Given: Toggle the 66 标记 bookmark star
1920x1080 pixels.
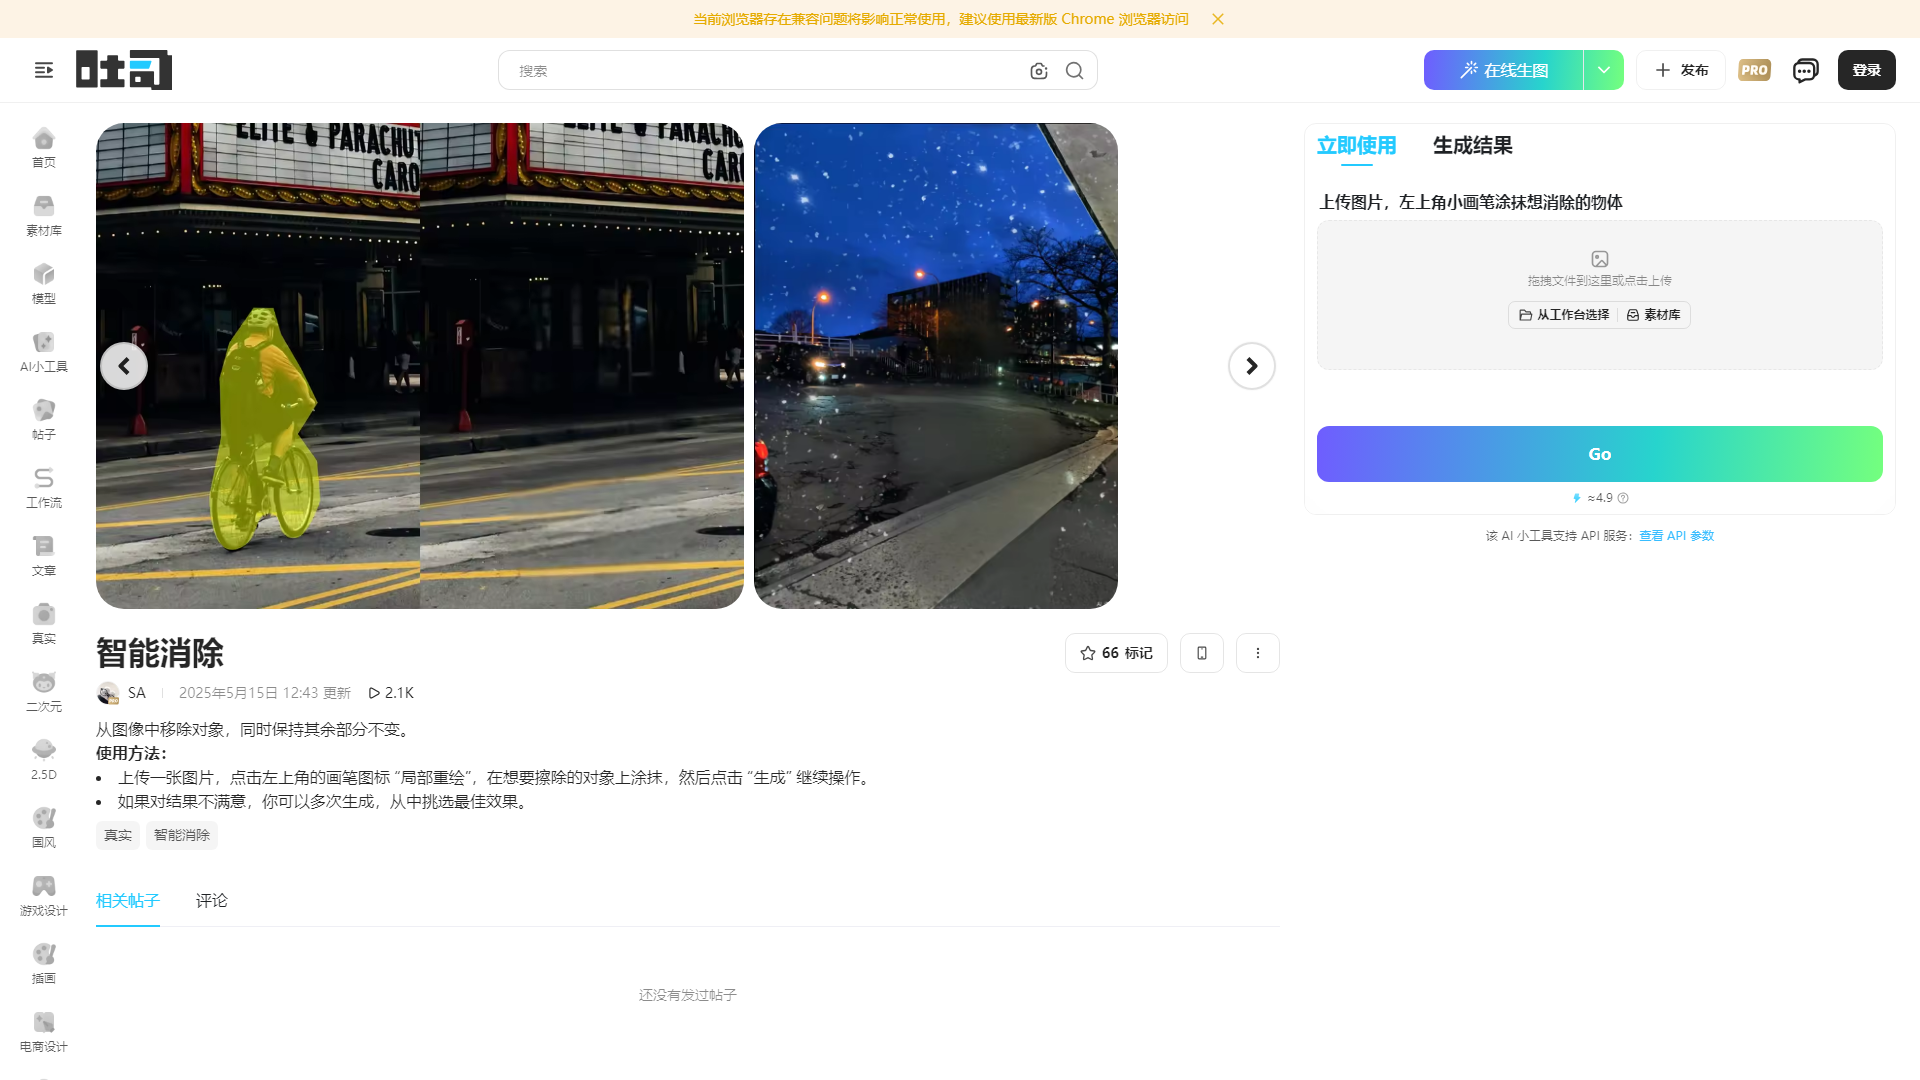Looking at the screenshot, I should [x=1116, y=652].
